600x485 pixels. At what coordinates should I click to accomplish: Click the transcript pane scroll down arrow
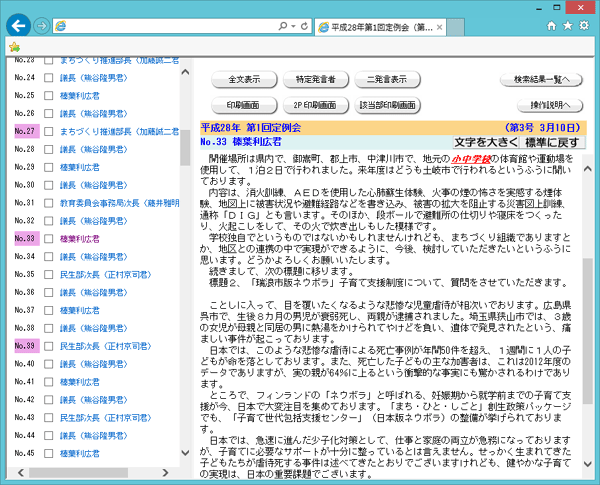(588, 464)
